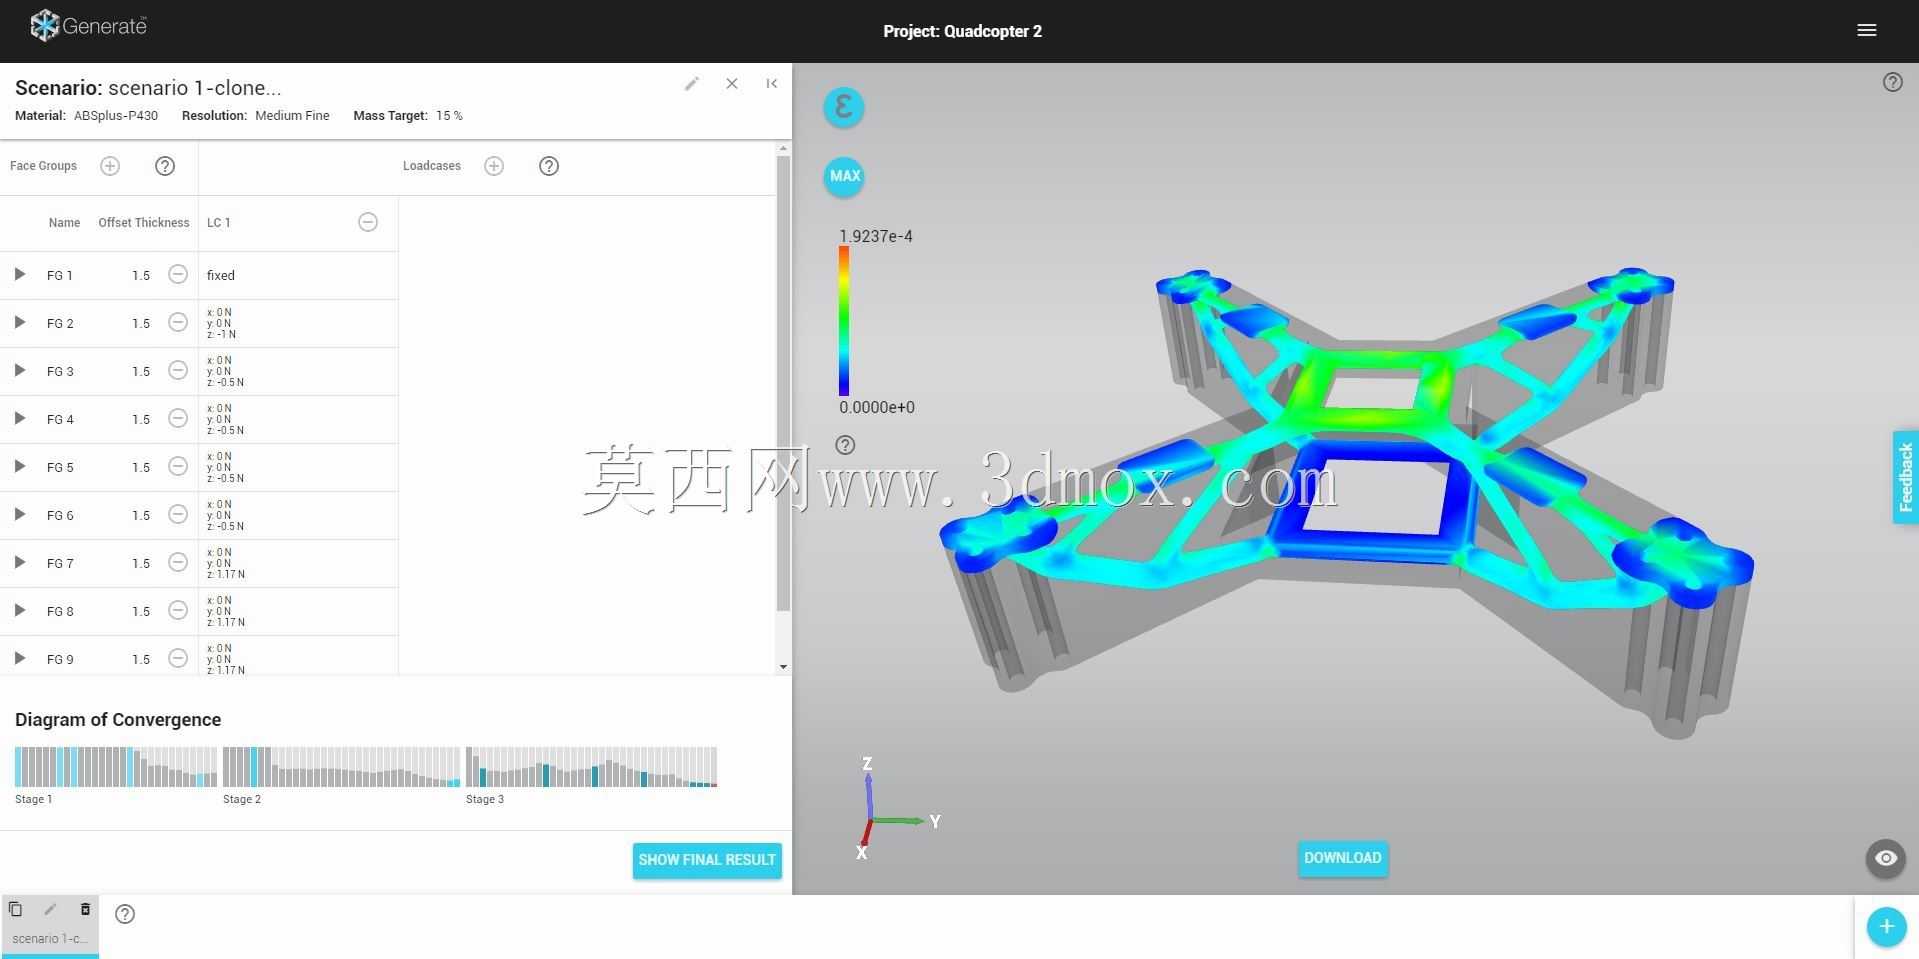1919x959 pixels.
Task: Clone the scenario with the copy icon
Action: pos(15,909)
